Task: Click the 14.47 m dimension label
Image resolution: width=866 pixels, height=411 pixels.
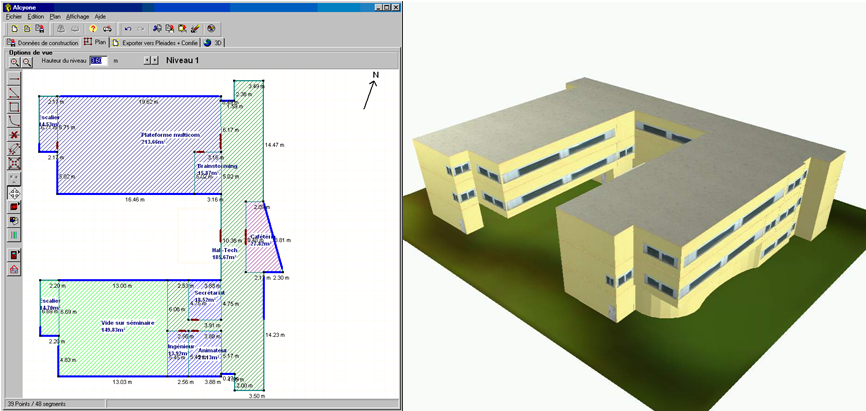Action: click(x=274, y=145)
